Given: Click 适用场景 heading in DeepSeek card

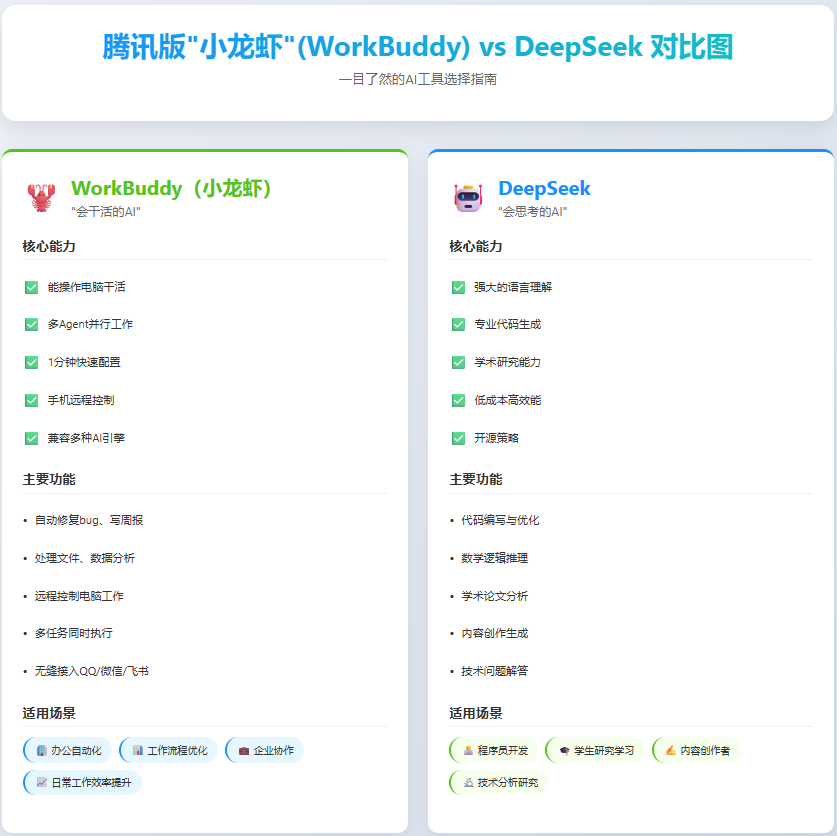Looking at the screenshot, I should pyautogui.click(x=476, y=713).
